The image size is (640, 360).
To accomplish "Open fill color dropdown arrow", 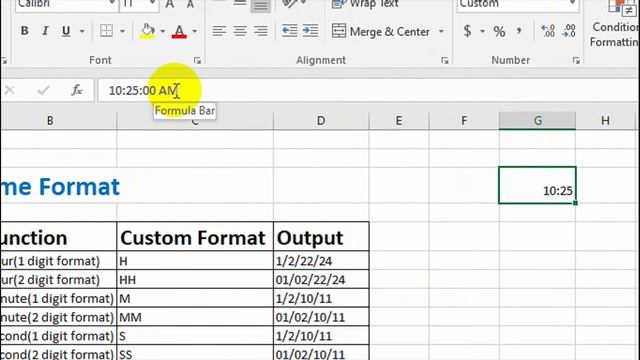I will click(x=162, y=31).
